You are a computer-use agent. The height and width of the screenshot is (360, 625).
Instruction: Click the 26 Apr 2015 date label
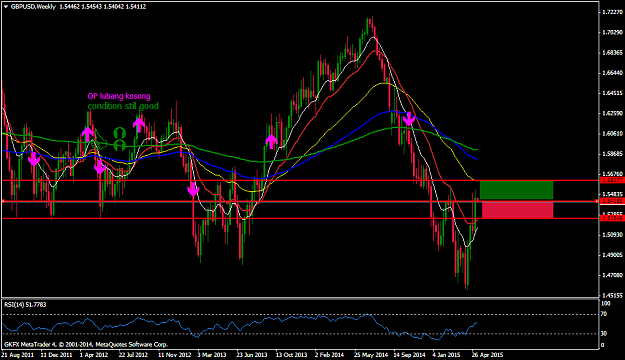click(487, 355)
